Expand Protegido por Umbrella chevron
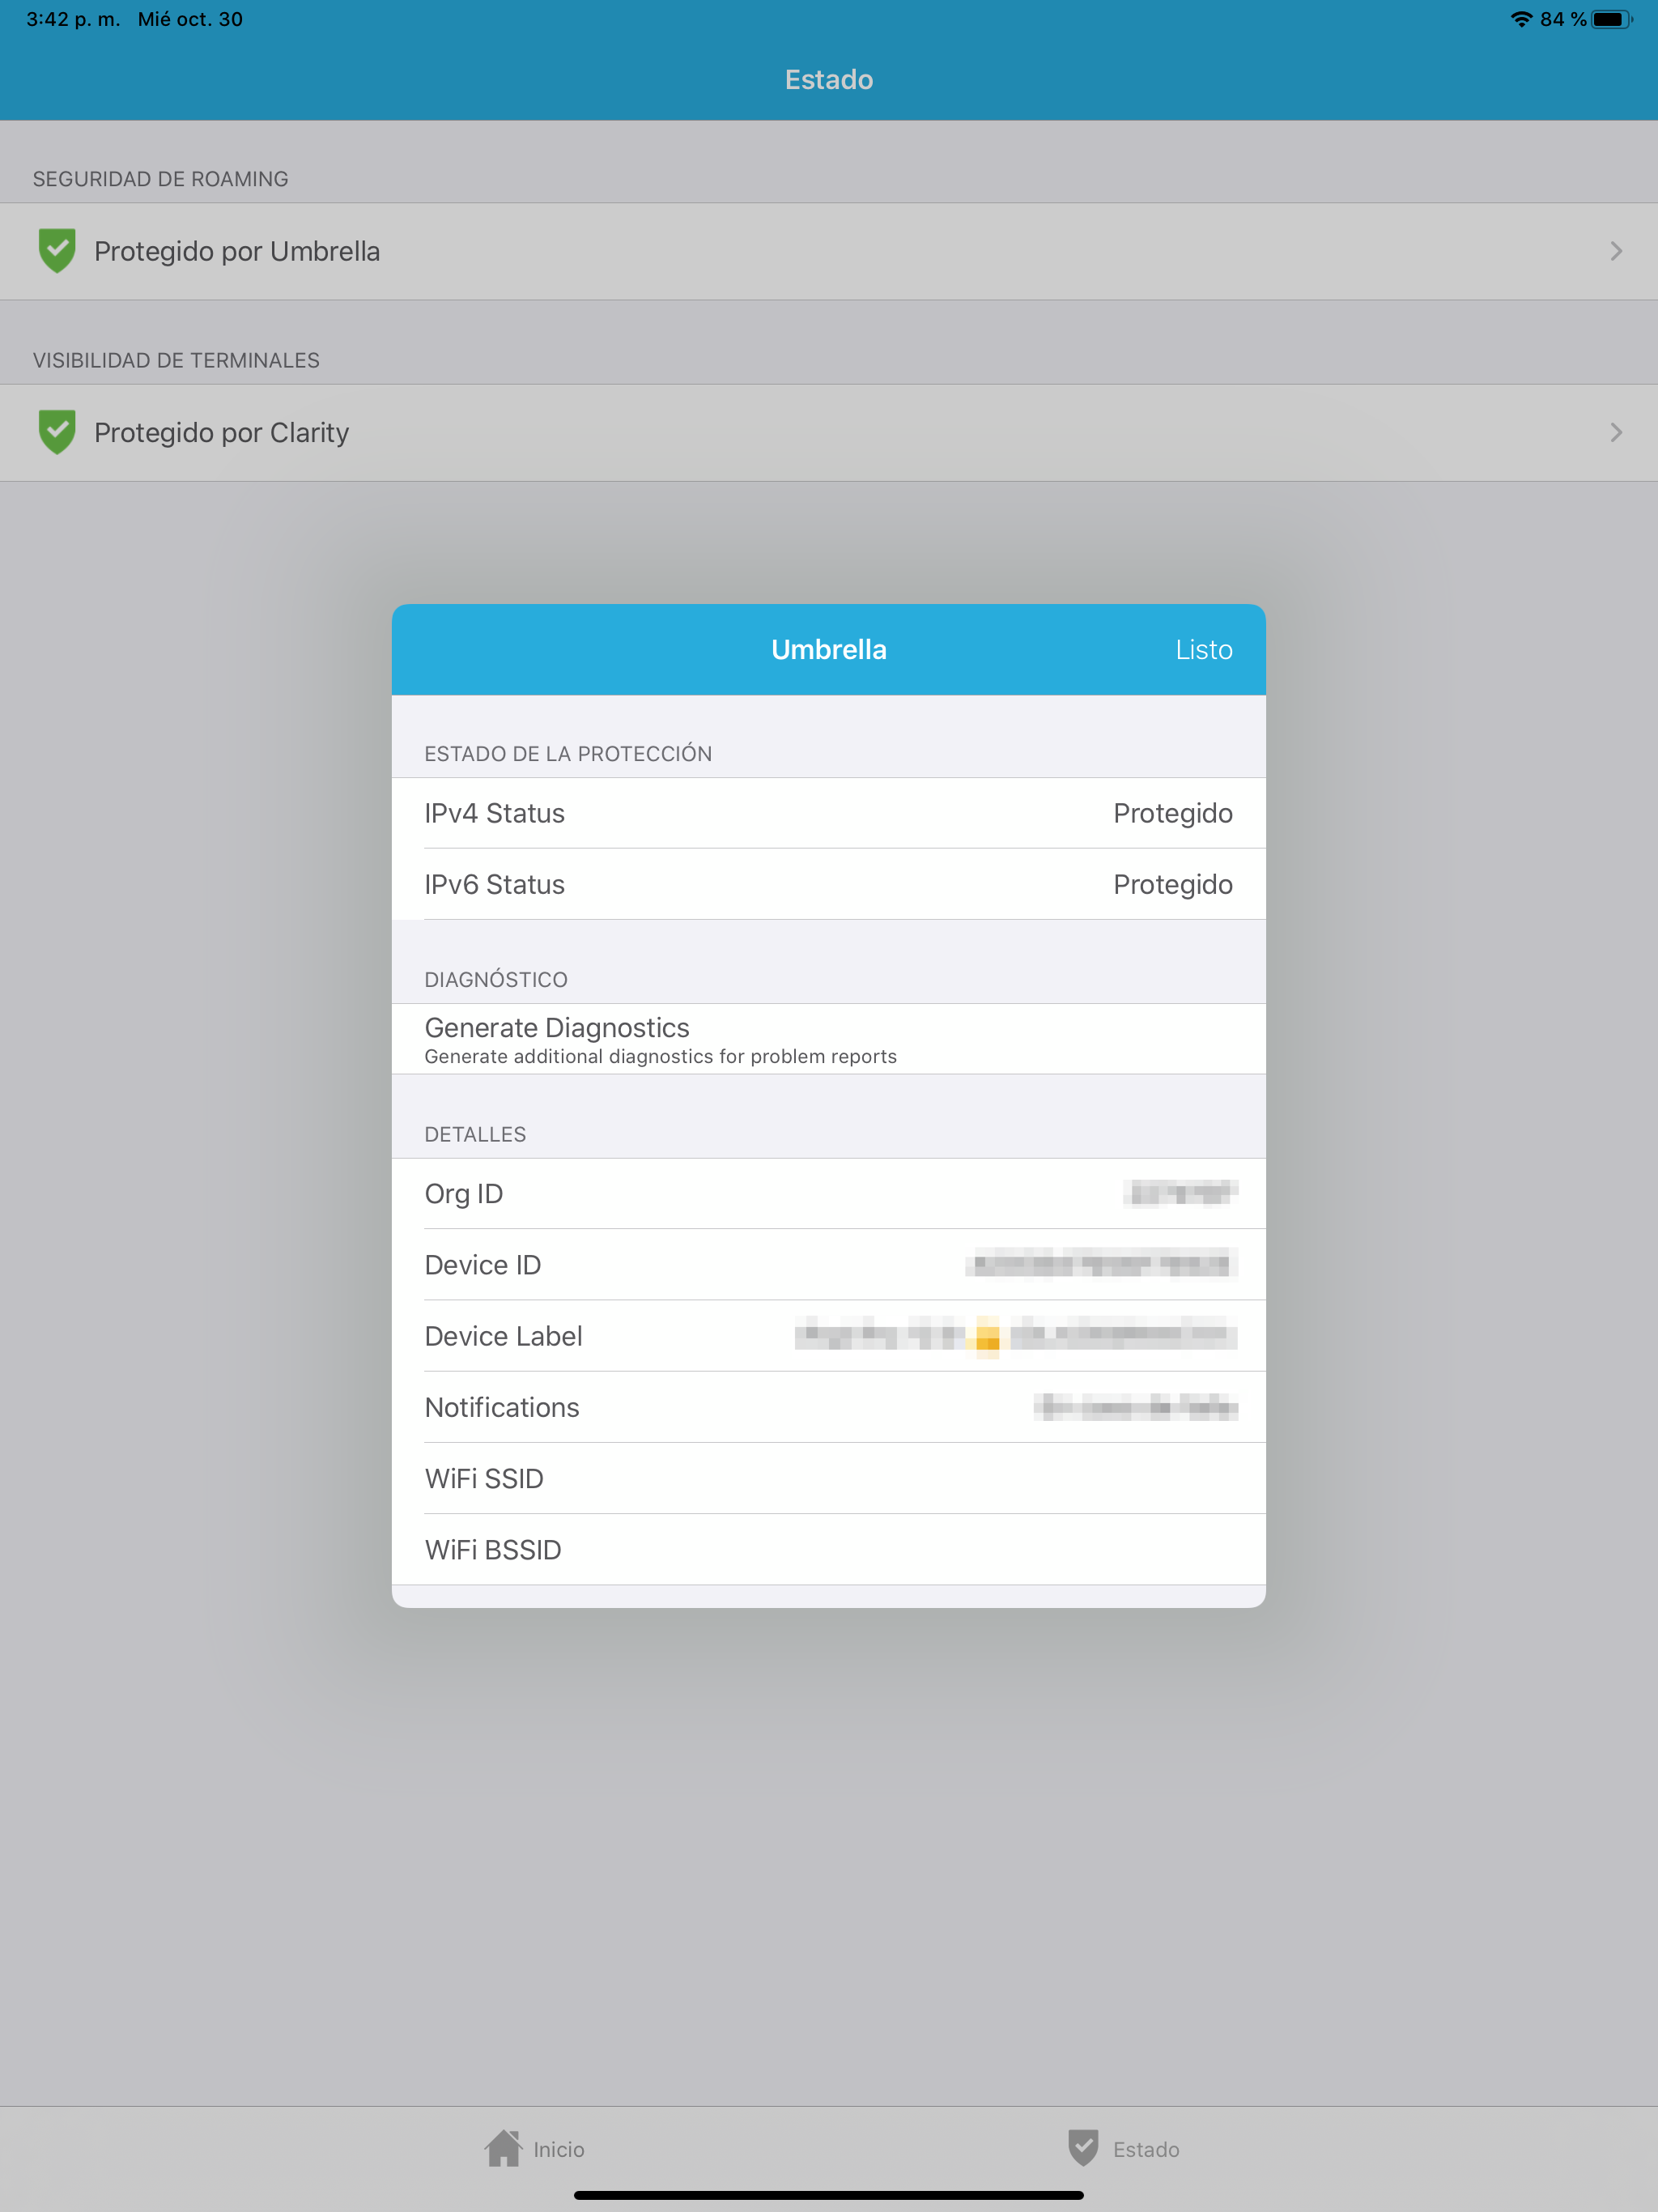Screen dimensions: 1658x2212 tap(1615, 251)
